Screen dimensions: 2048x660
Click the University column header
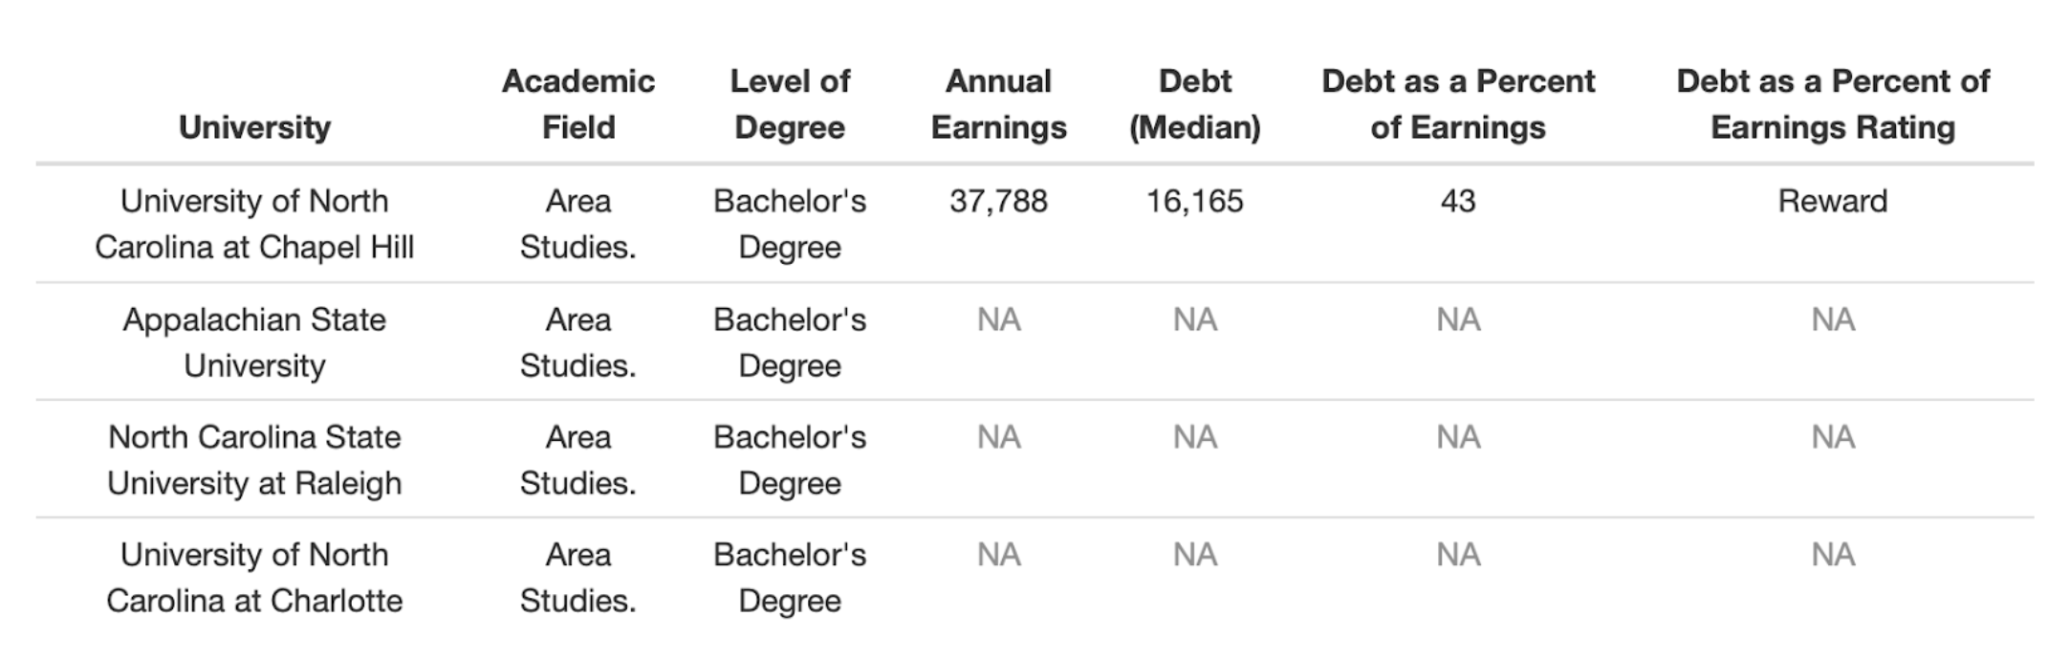pos(254,127)
